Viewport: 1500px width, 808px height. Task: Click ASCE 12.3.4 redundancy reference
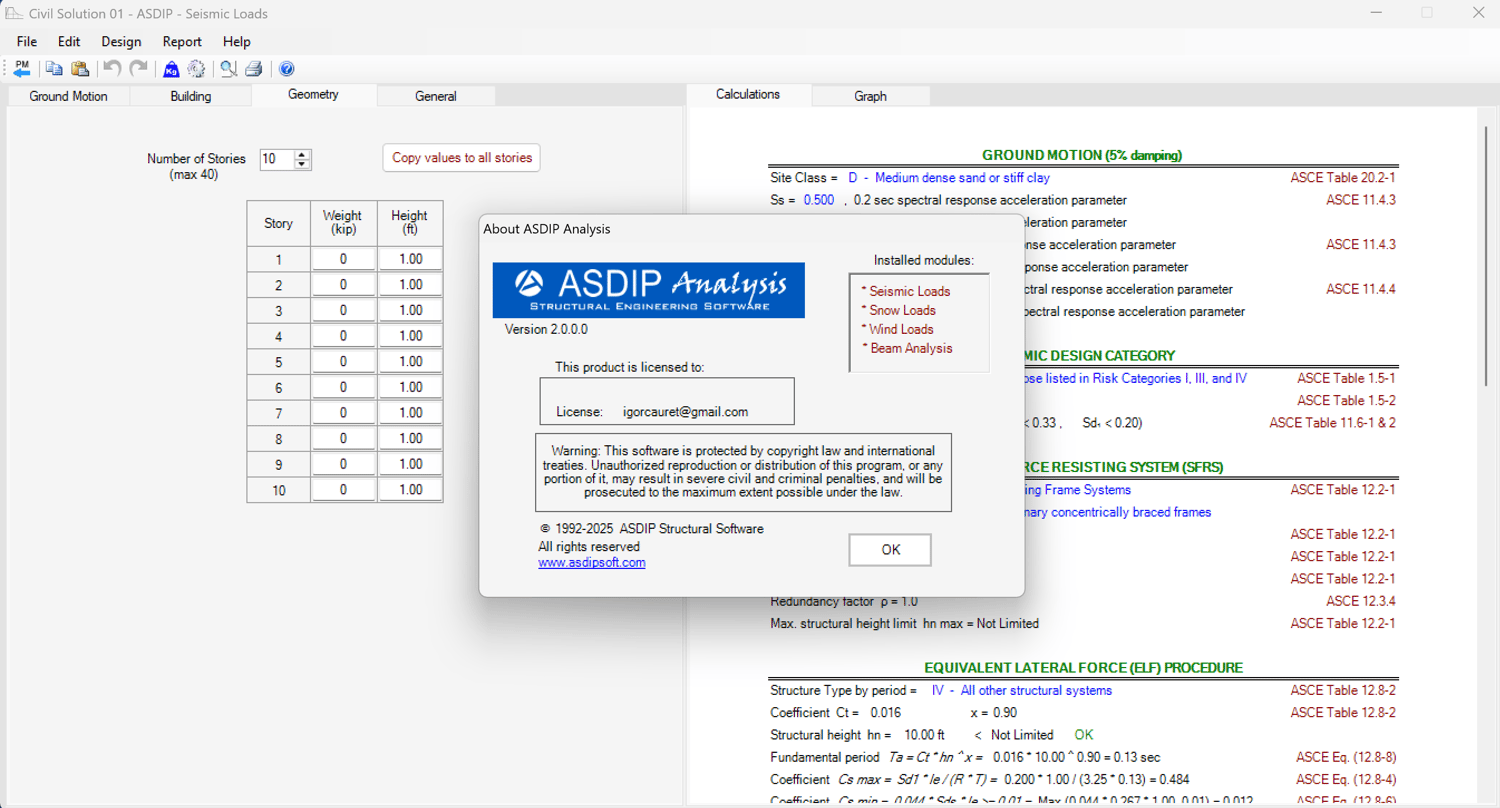(1361, 601)
